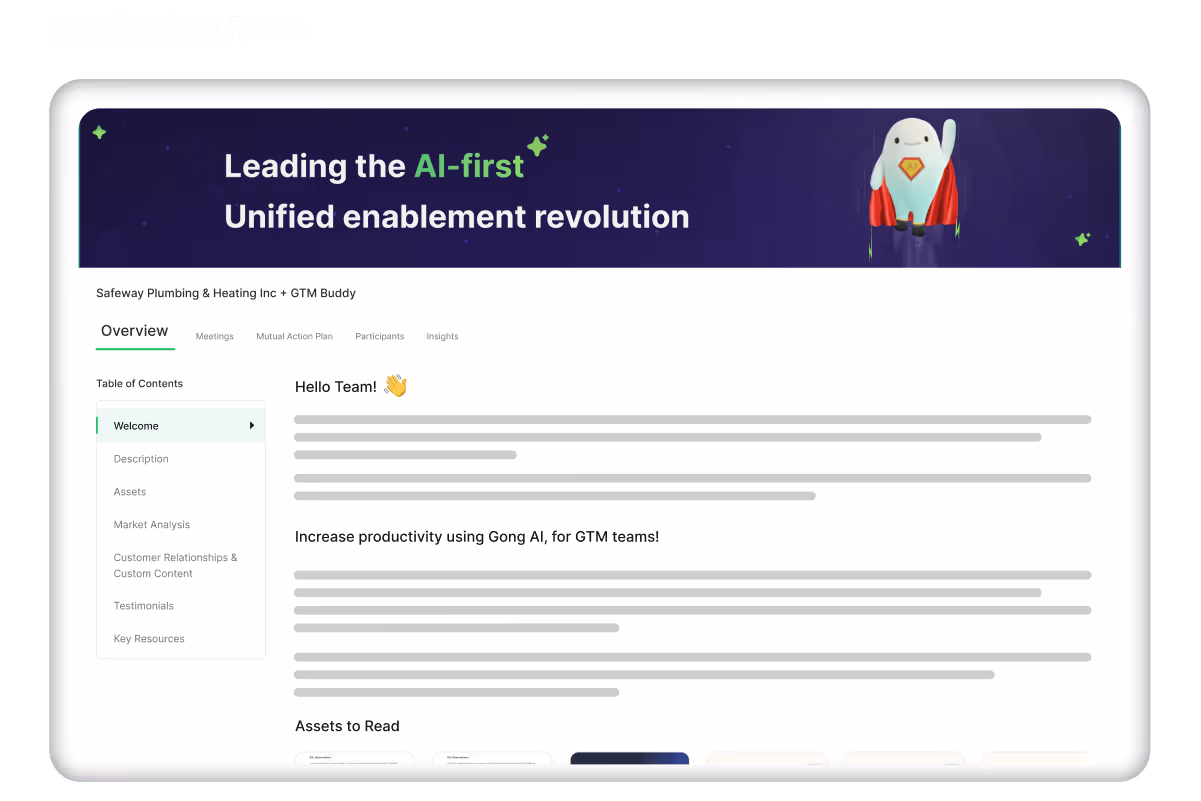The image size is (1201, 801).
Task: Go to the Participants tab
Action: (x=380, y=337)
